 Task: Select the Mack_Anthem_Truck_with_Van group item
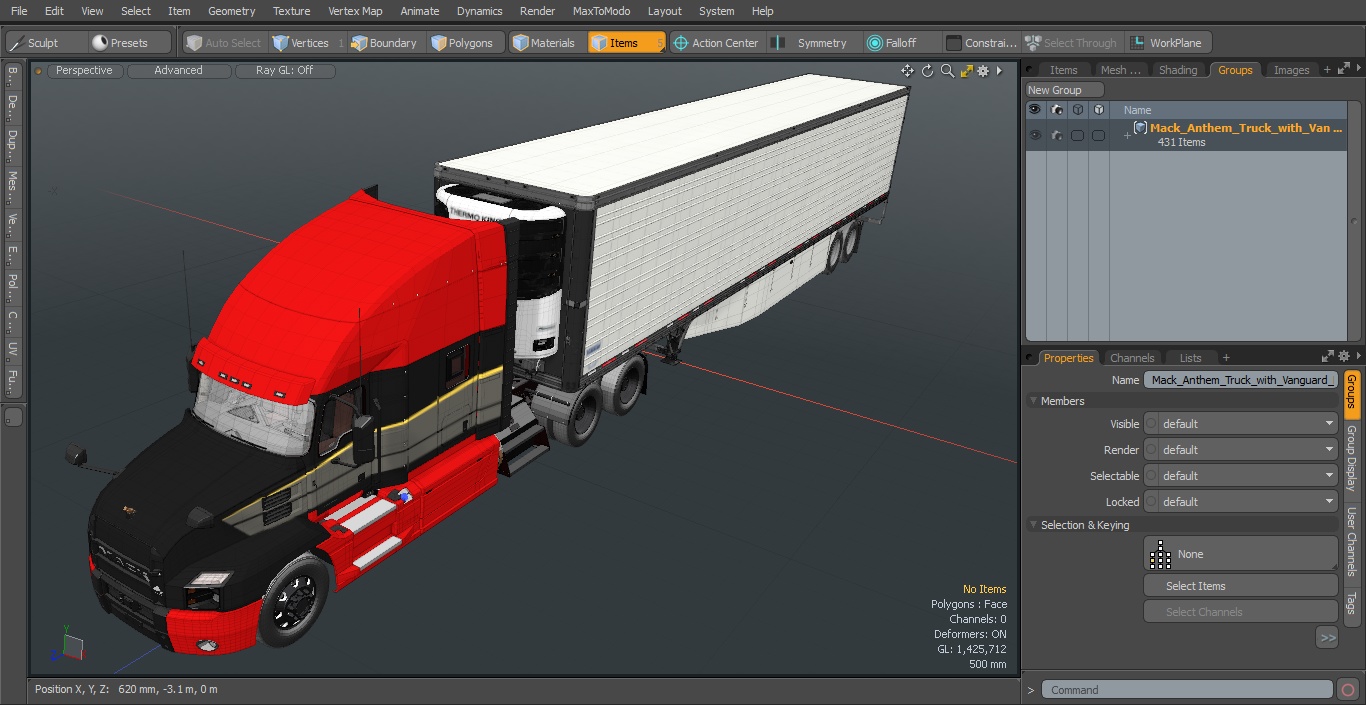tap(1246, 128)
